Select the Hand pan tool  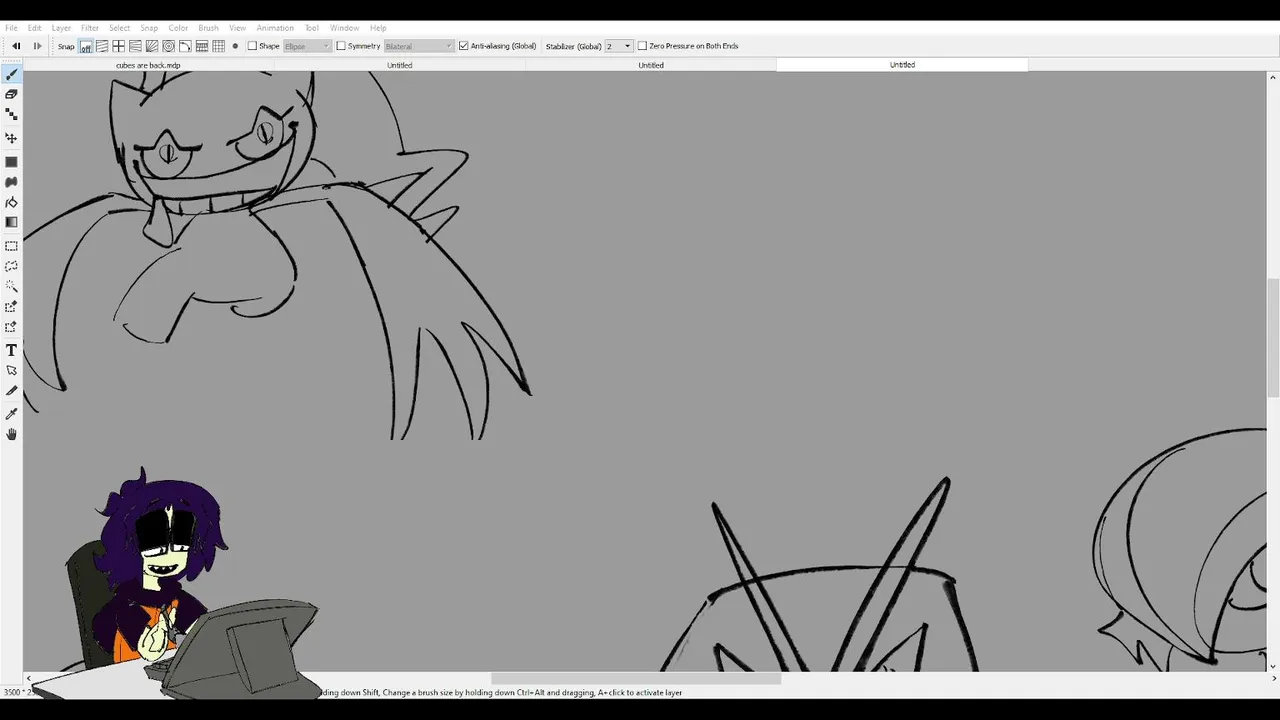(11, 434)
